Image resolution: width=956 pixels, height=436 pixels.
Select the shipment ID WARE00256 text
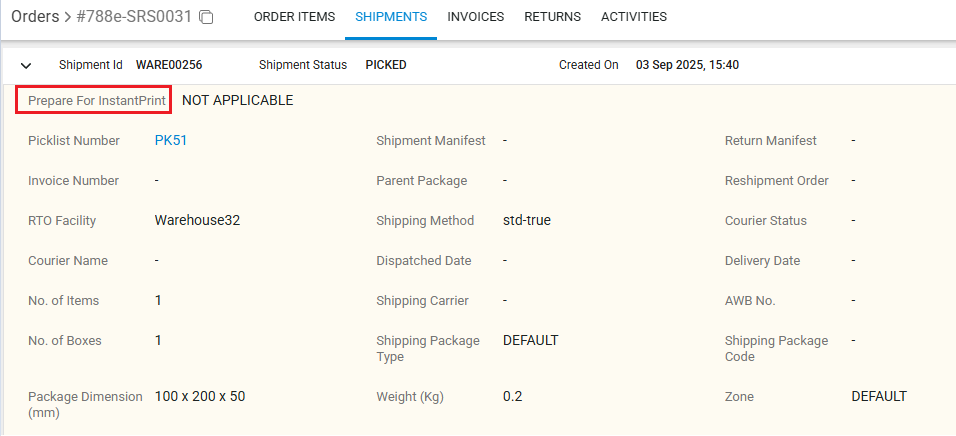[169, 65]
